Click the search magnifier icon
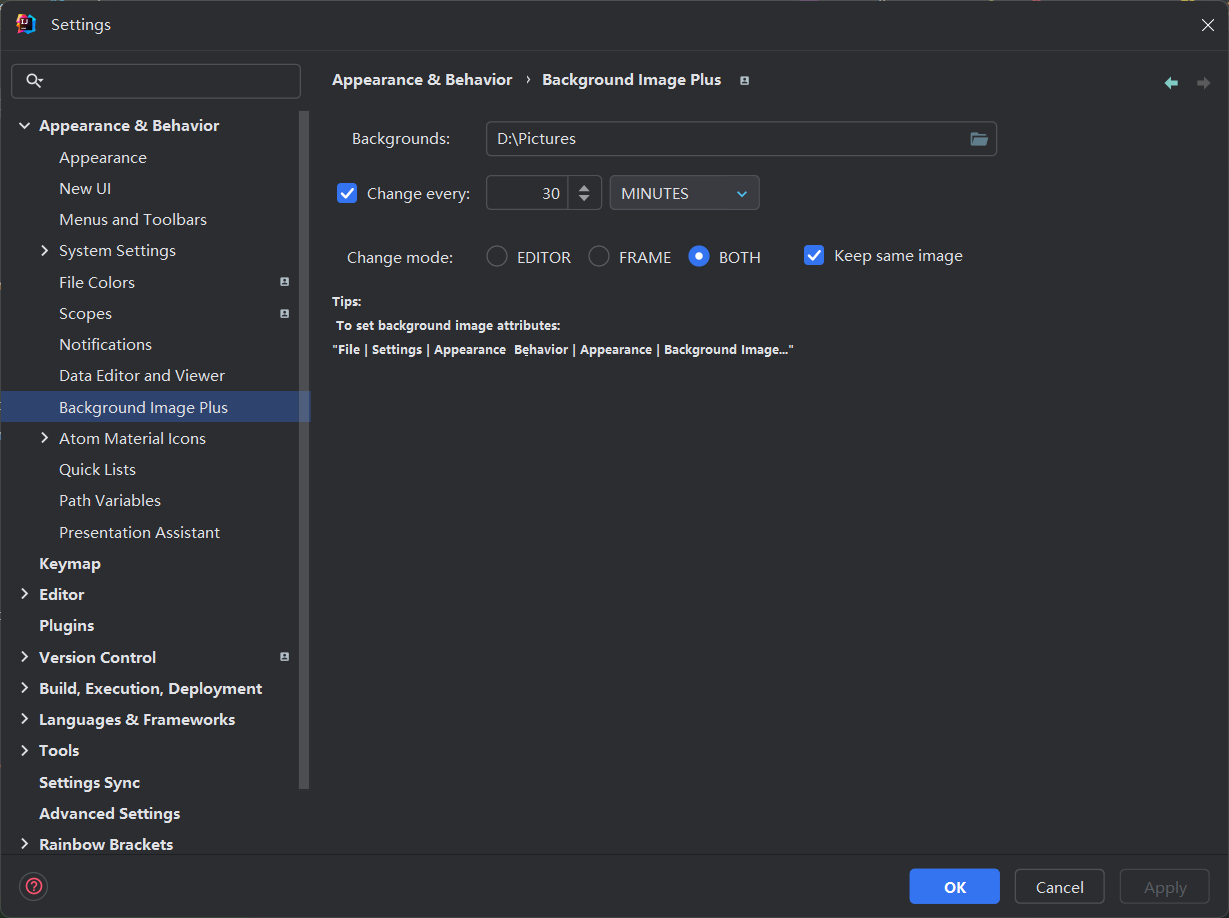 tap(34, 81)
